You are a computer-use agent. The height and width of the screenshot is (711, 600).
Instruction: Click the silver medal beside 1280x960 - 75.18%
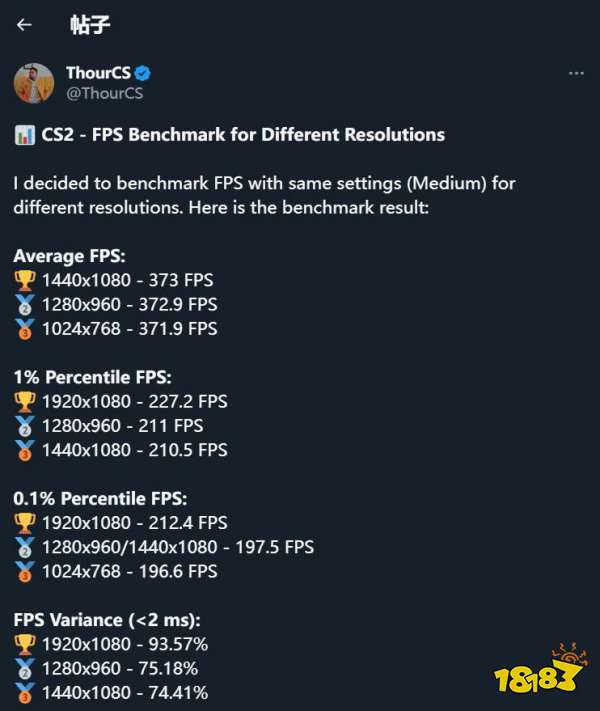point(25,669)
